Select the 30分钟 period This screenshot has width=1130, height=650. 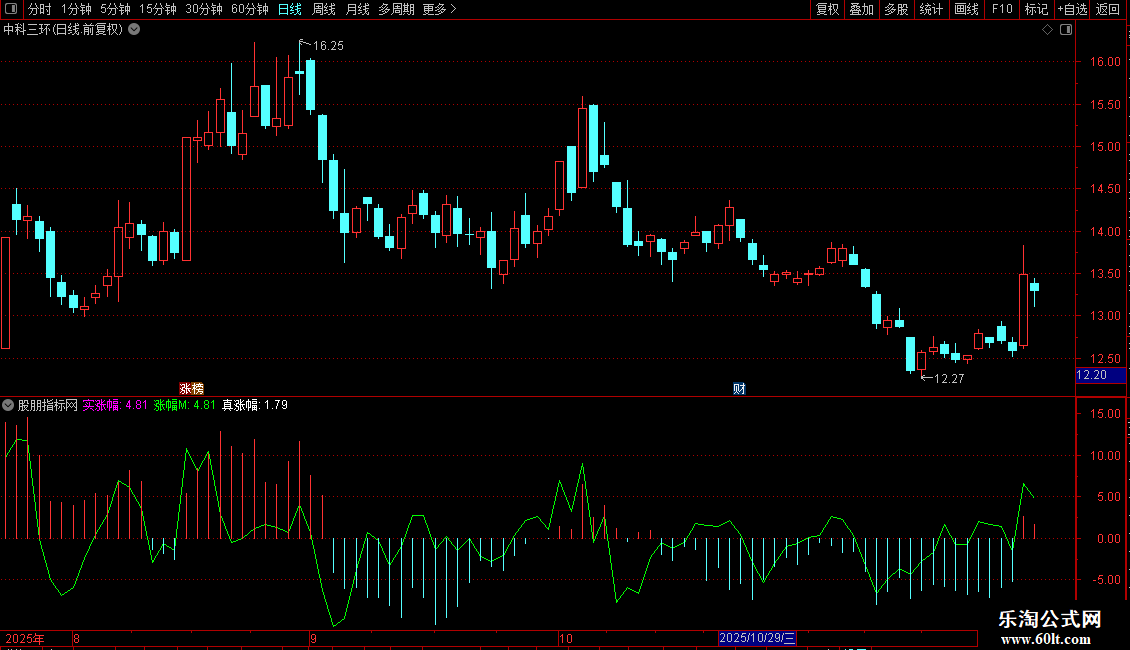point(204,9)
